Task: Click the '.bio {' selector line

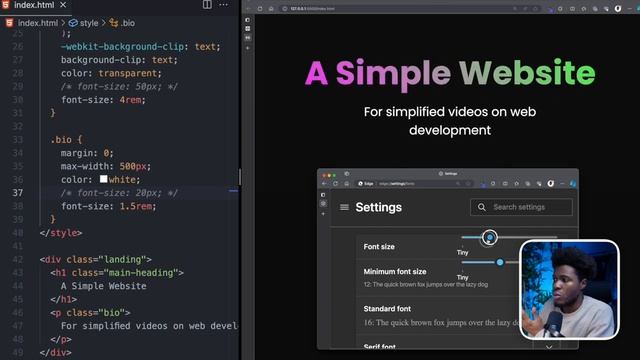Action: pyautogui.click(x=66, y=140)
